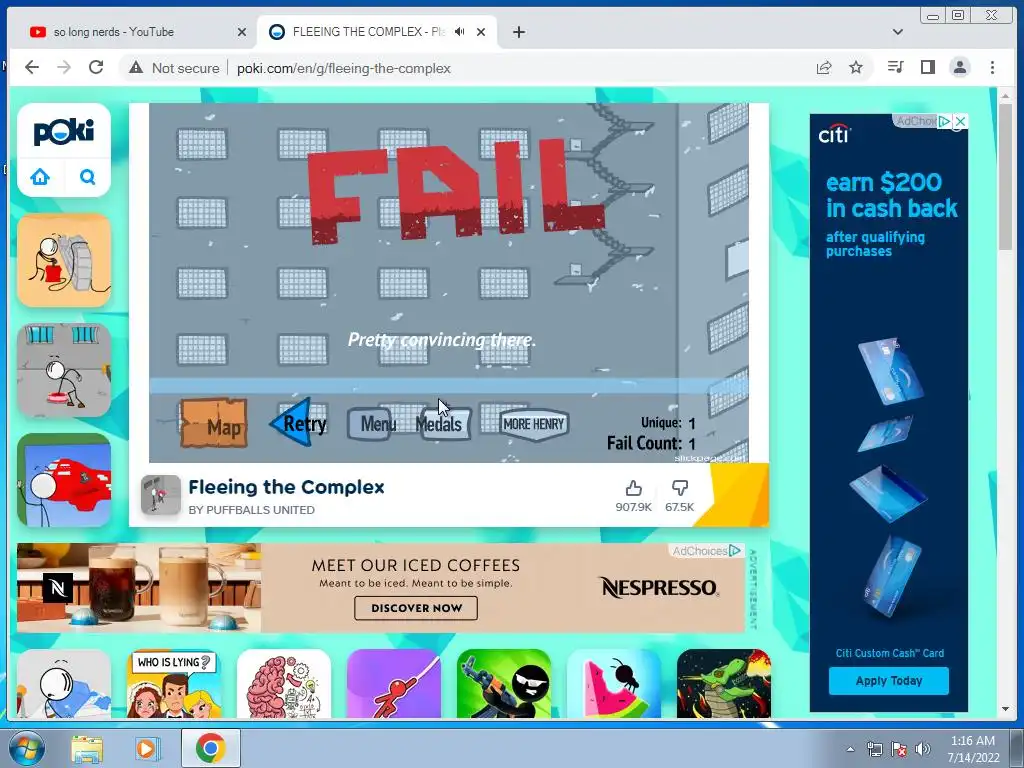This screenshot has width=1024, height=768.
Task: Open the stickman on ice game thumbnail
Action: [x=64, y=683]
